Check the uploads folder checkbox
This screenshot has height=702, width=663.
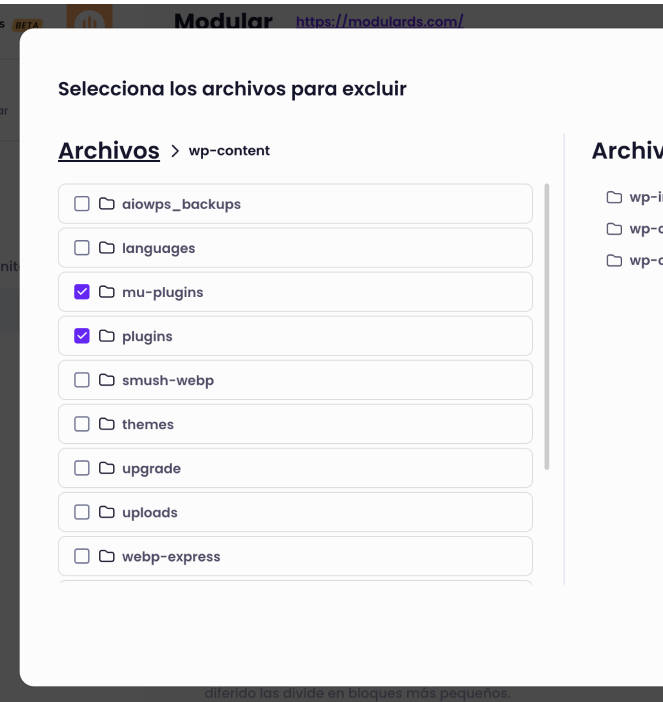[82, 512]
